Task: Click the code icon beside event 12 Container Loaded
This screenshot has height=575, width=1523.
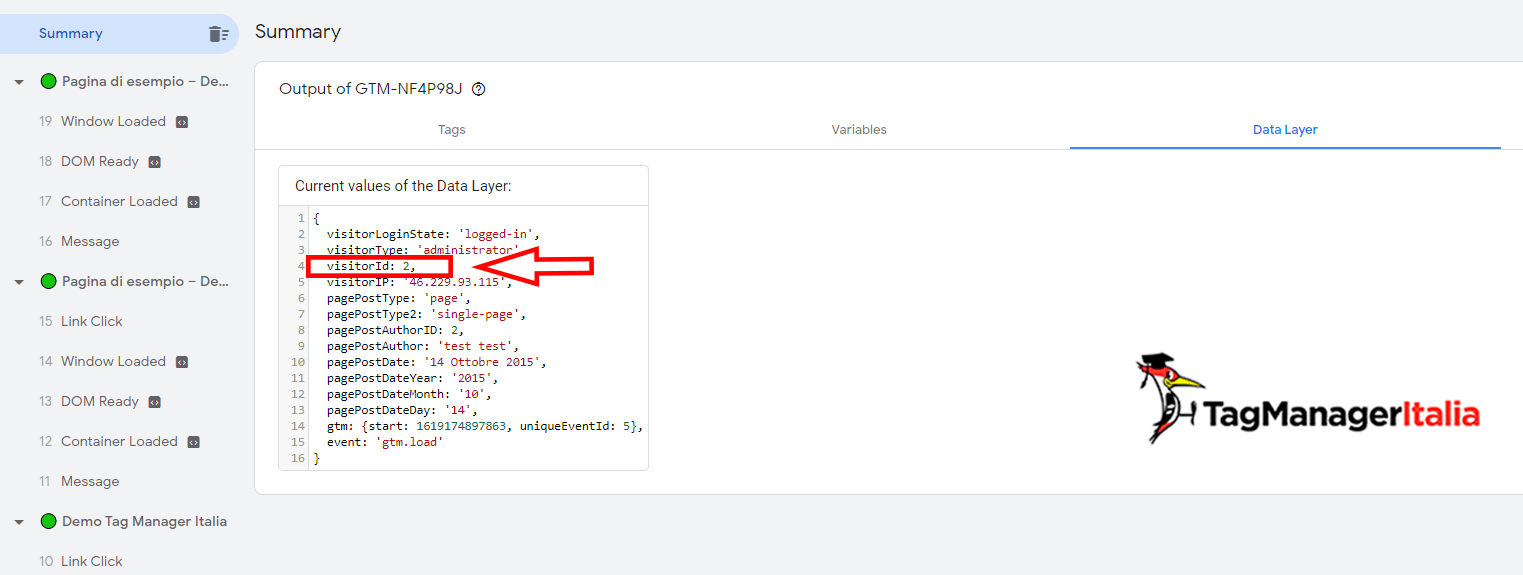Action: pos(194,442)
